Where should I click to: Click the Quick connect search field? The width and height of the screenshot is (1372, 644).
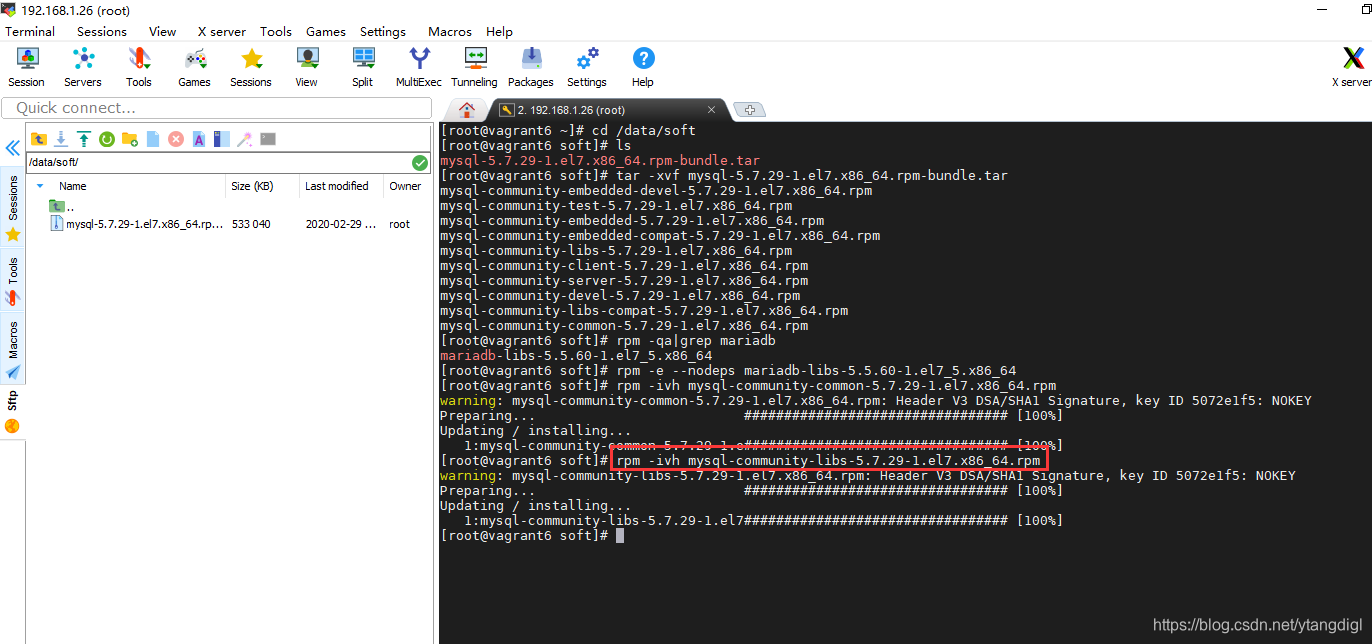[x=217, y=107]
